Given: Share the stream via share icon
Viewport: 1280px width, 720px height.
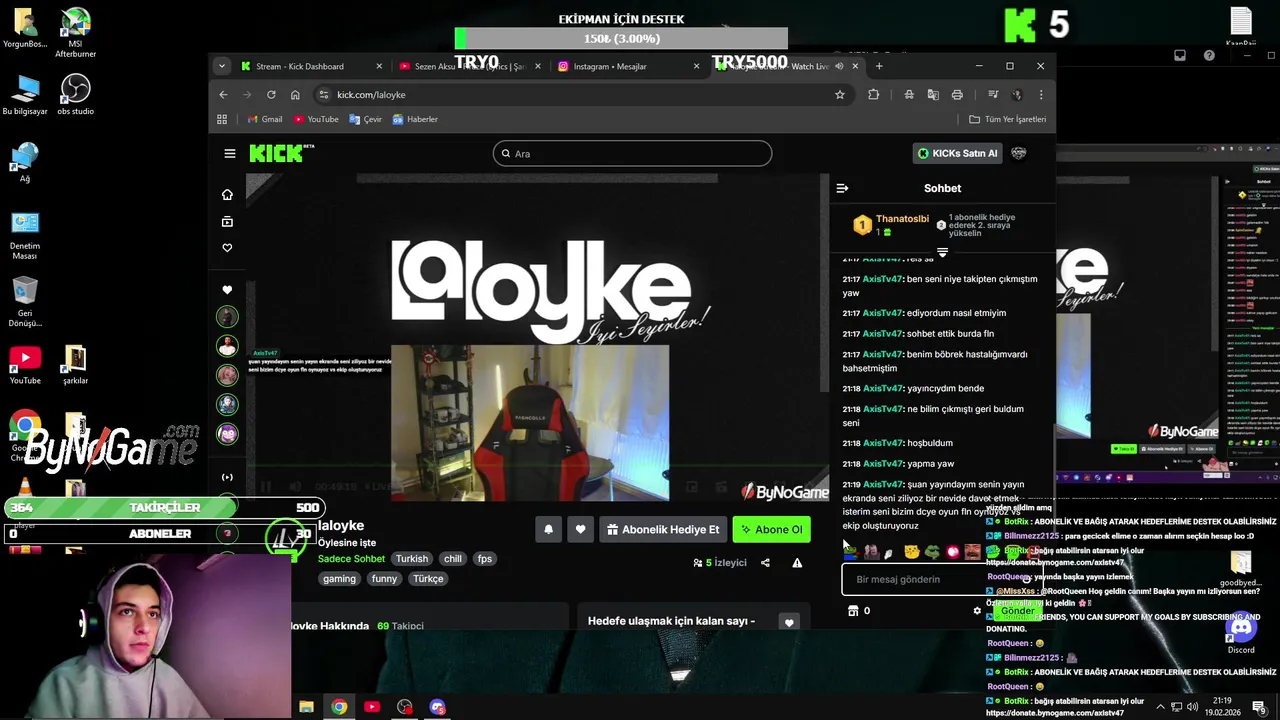Looking at the screenshot, I should point(765,563).
